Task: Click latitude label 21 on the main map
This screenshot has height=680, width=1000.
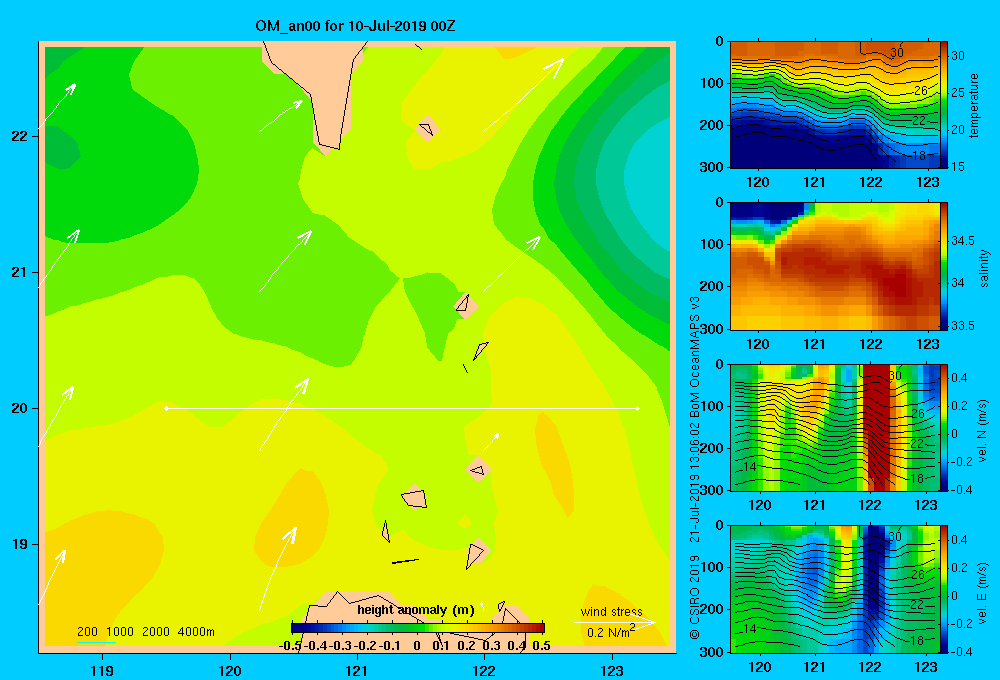Action: (x=19, y=272)
